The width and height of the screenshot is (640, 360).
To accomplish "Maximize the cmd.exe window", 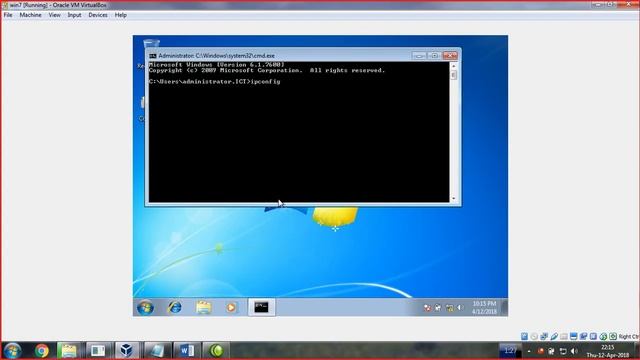I will pyautogui.click(x=434, y=56).
